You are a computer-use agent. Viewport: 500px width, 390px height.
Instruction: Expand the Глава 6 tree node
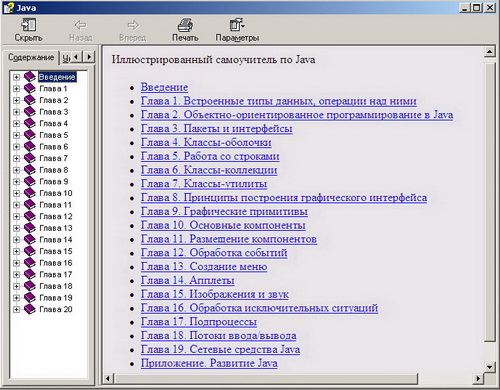pyautogui.click(x=16, y=147)
